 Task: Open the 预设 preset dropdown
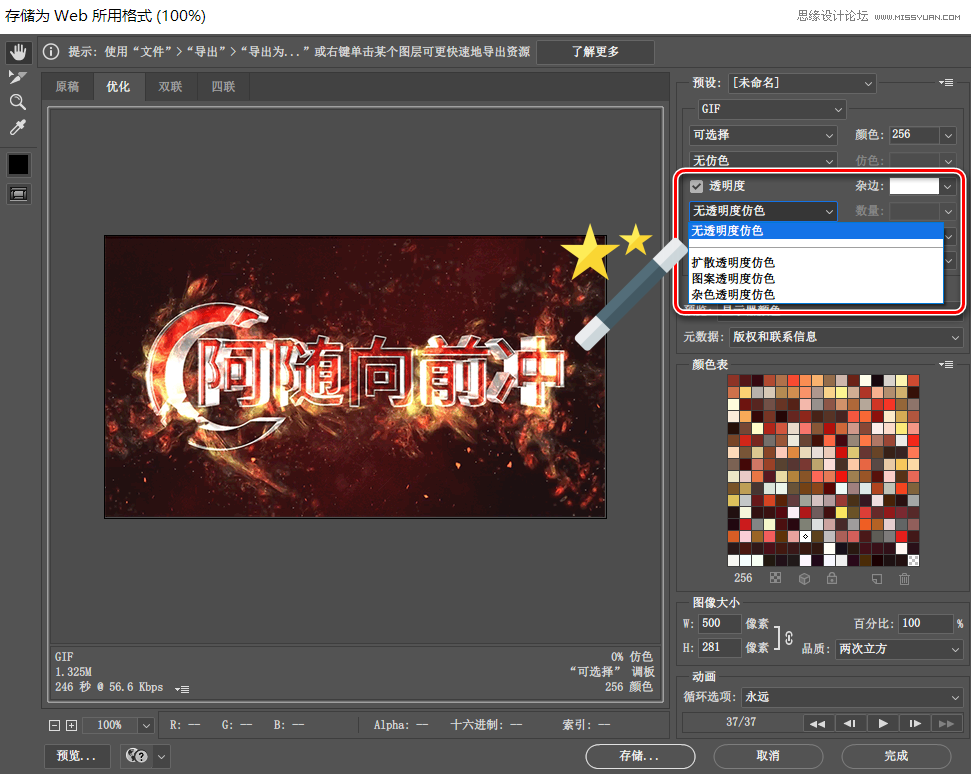(x=802, y=83)
